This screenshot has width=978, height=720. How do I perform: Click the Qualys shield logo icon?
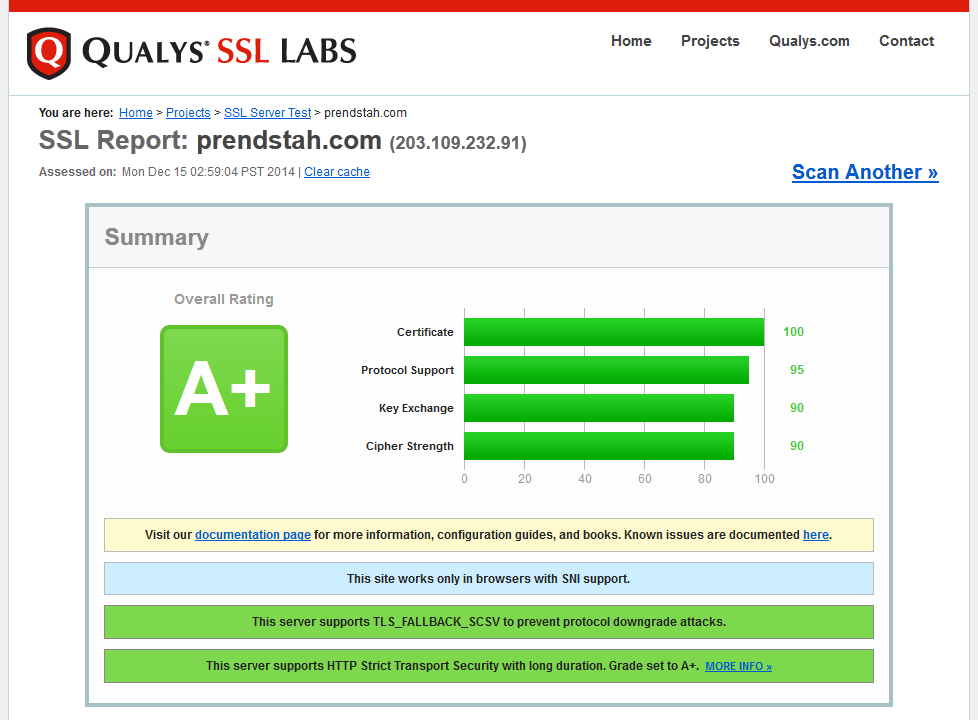click(x=49, y=53)
